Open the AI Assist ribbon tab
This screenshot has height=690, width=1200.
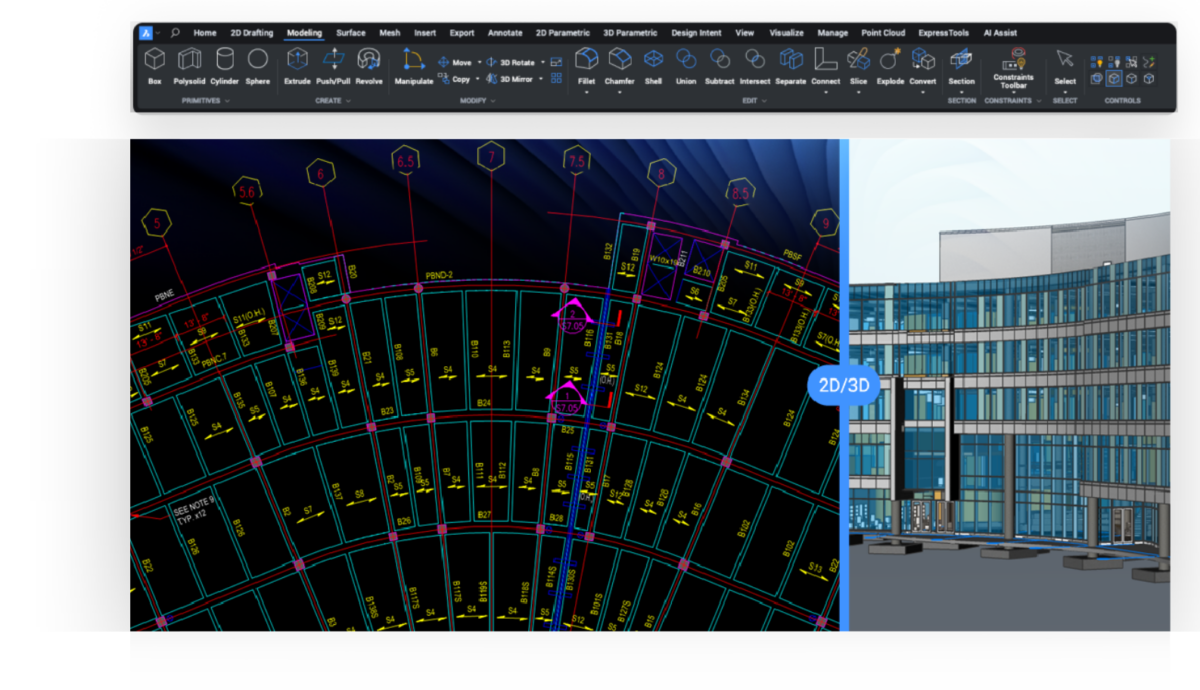click(1000, 32)
